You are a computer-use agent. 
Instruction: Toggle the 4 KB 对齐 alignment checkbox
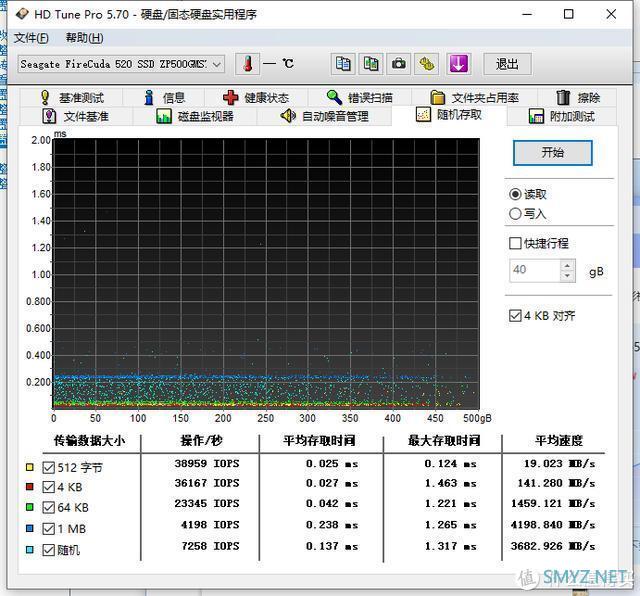click(x=516, y=316)
